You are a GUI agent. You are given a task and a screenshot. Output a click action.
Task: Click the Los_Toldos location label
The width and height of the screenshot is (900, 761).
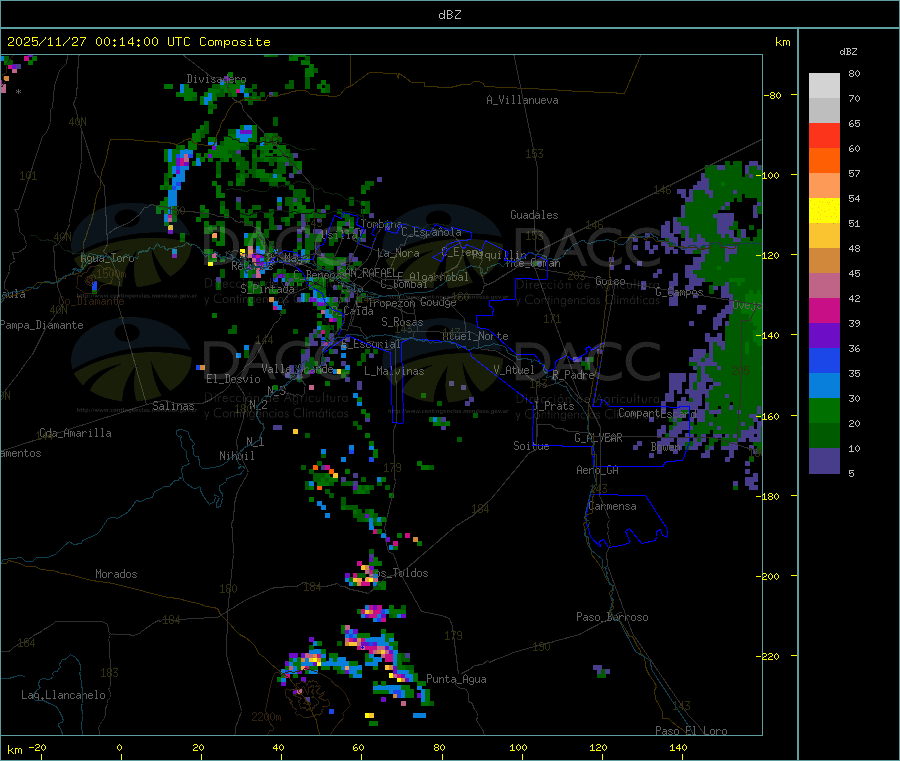(x=399, y=573)
